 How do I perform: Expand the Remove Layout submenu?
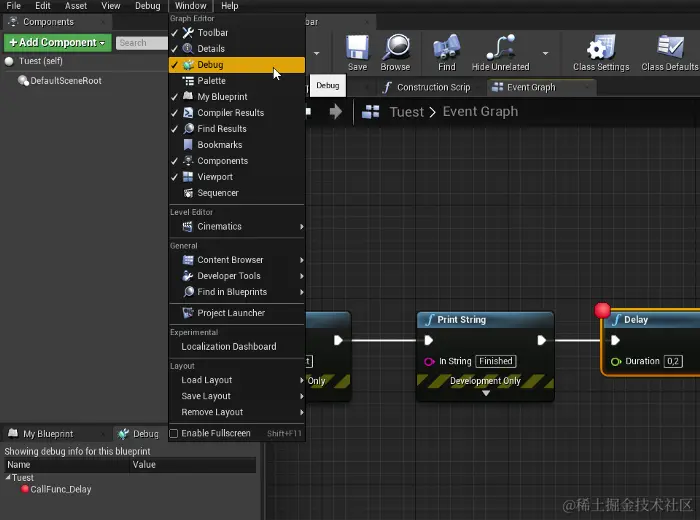tap(237, 412)
